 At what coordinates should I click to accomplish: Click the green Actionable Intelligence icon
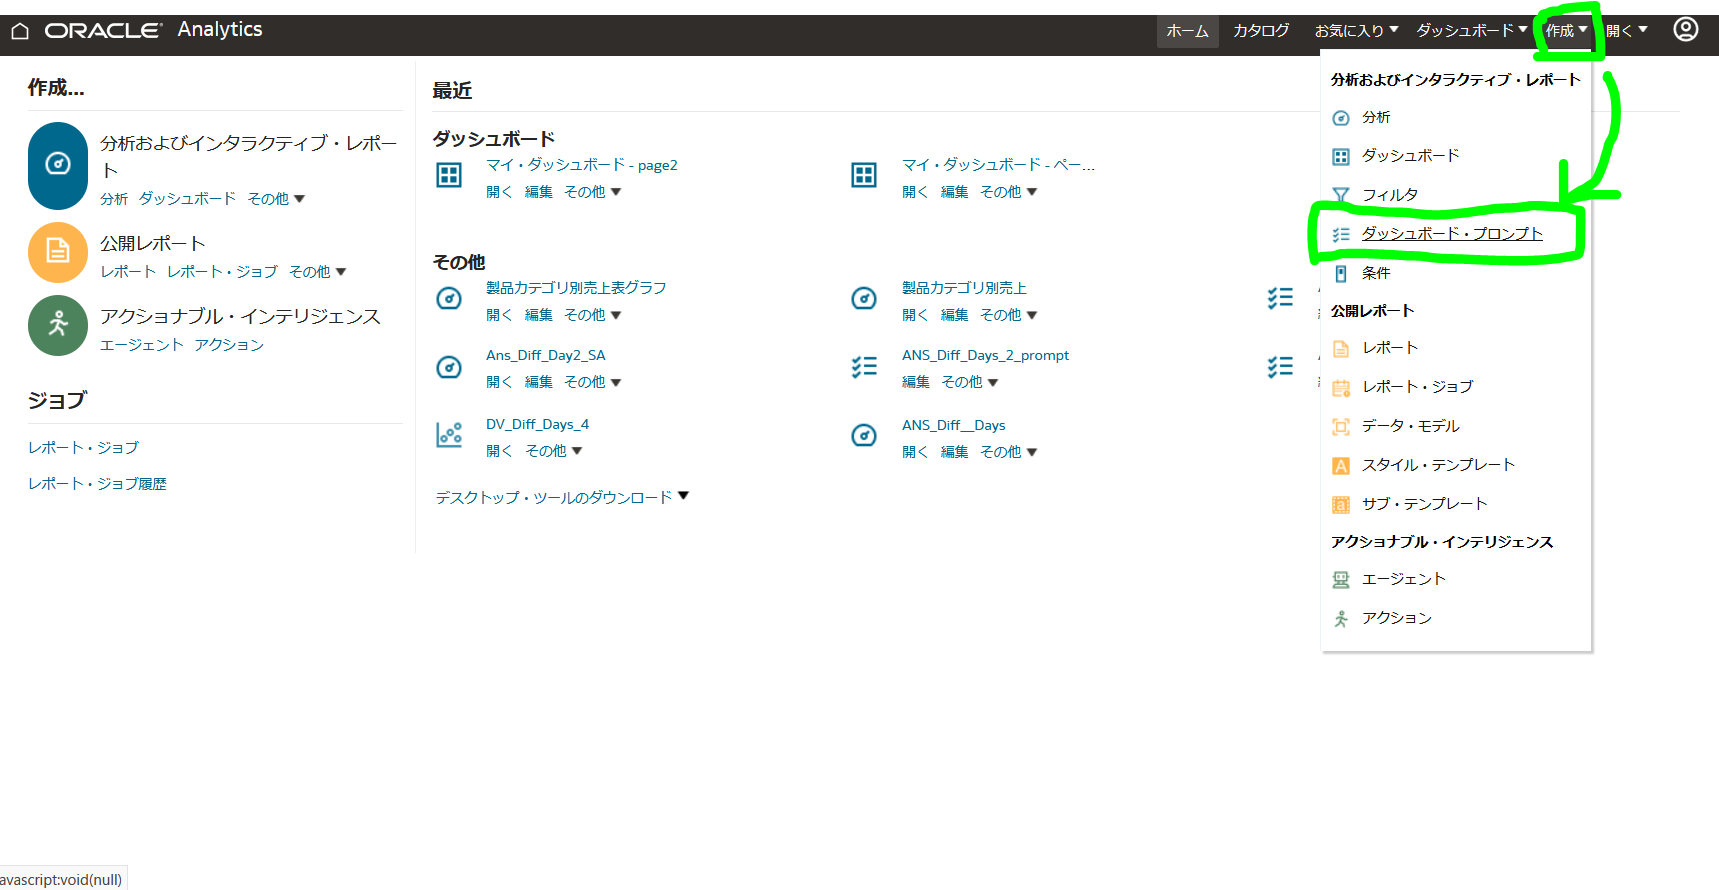coord(58,325)
